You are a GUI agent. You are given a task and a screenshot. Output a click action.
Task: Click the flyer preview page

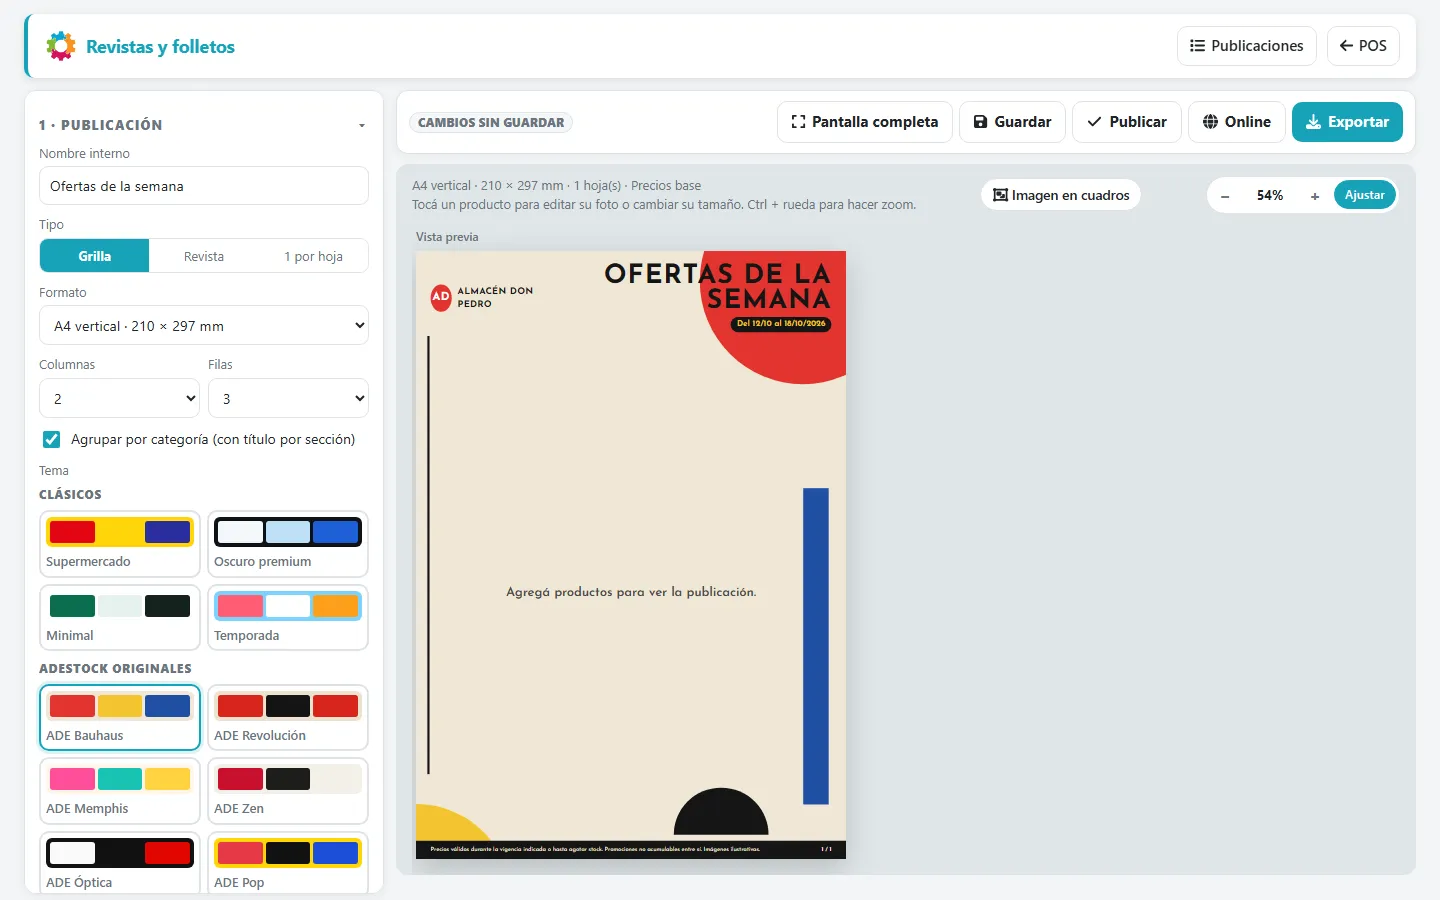point(631,555)
